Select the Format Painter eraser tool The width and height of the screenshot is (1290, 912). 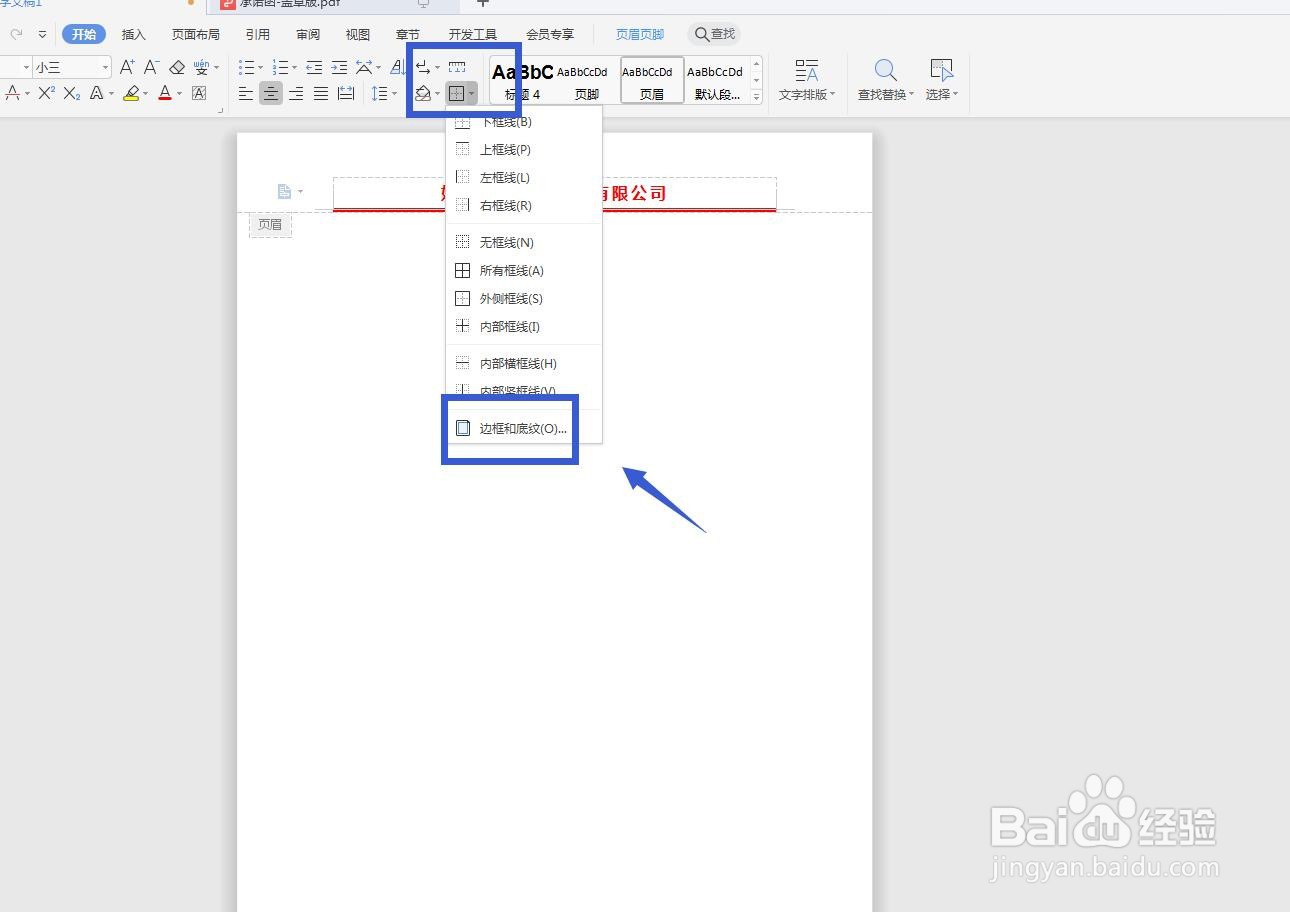(x=177, y=67)
